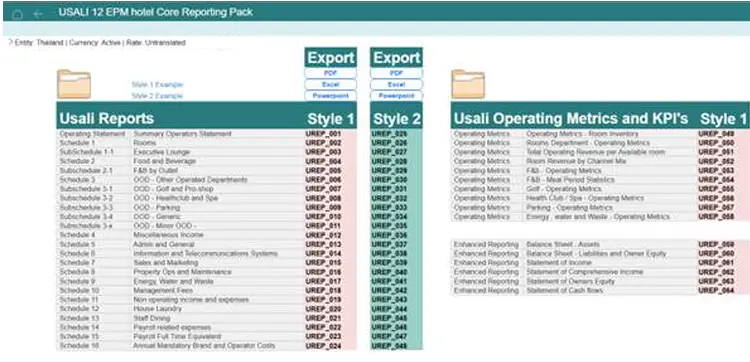The width and height of the screenshot is (750, 362).
Task: Click the back arrow in the header
Action: (x=38, y=14)
